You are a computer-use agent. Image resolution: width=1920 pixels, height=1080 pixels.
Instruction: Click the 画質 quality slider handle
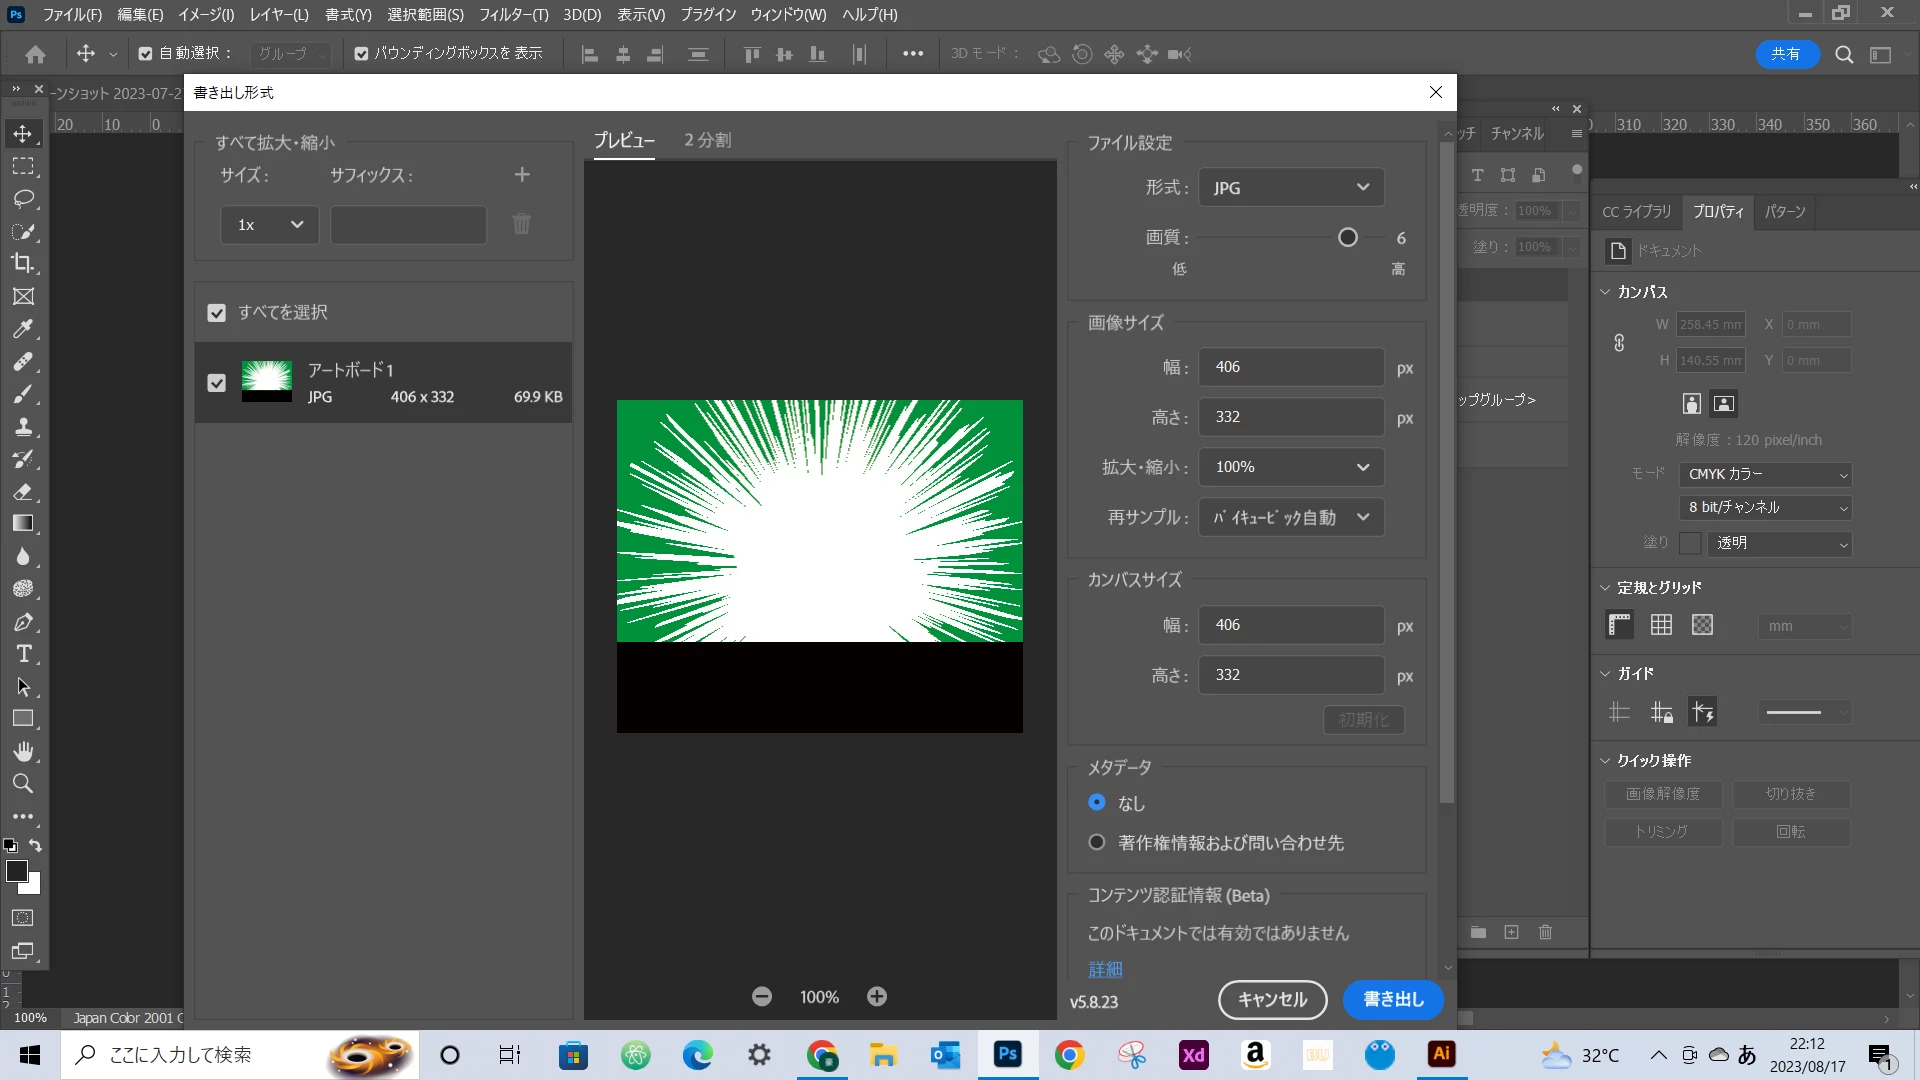tap(1348, 238)
